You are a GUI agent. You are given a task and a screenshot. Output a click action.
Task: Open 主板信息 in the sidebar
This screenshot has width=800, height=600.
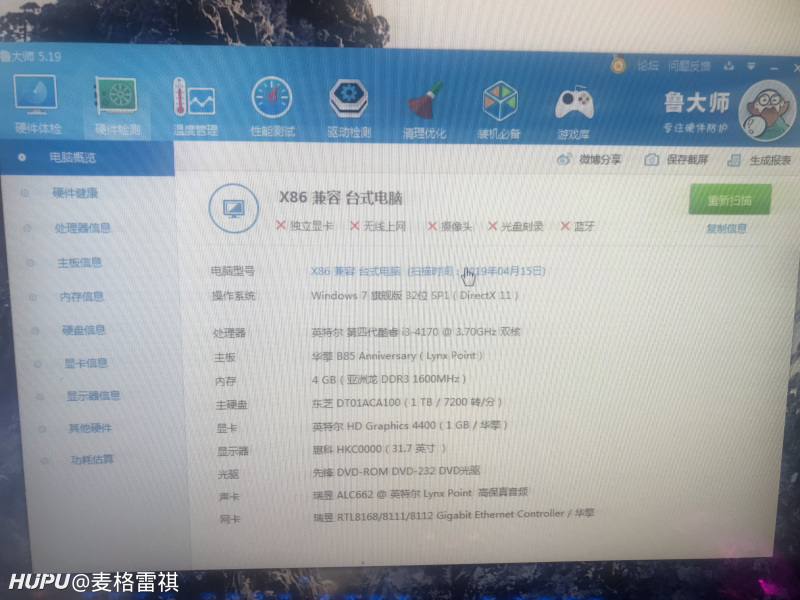pyautogui.click(x=80, y=263)
